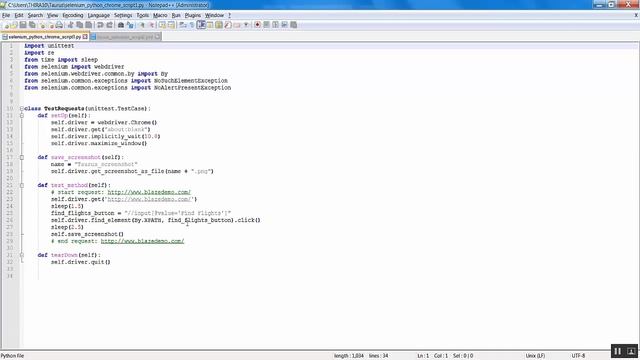
Task: Click the Run Macro Multiple Times icon
Action: click(284, 25)
